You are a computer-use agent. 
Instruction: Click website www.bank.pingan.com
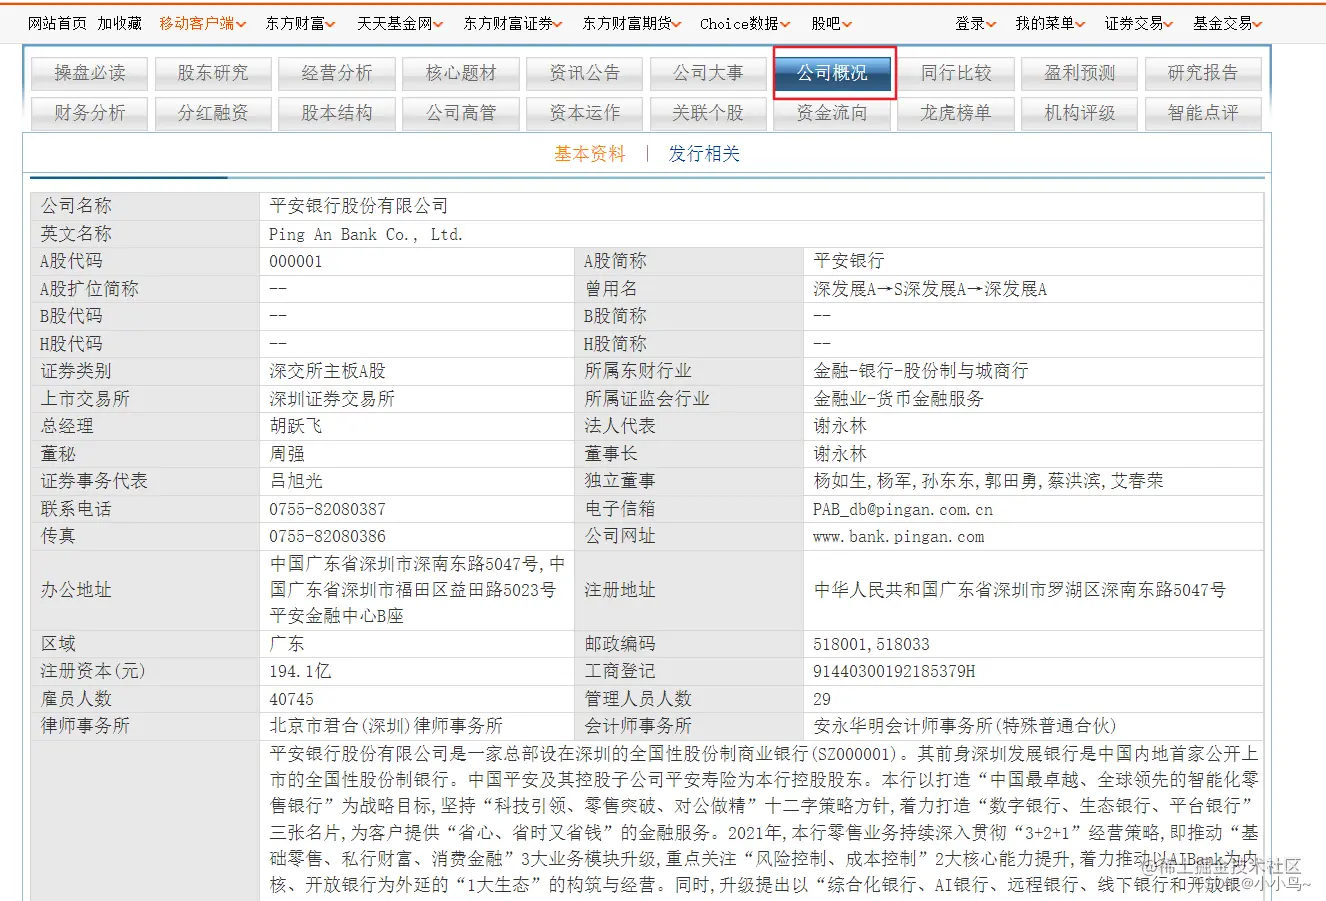click(899, 537)
